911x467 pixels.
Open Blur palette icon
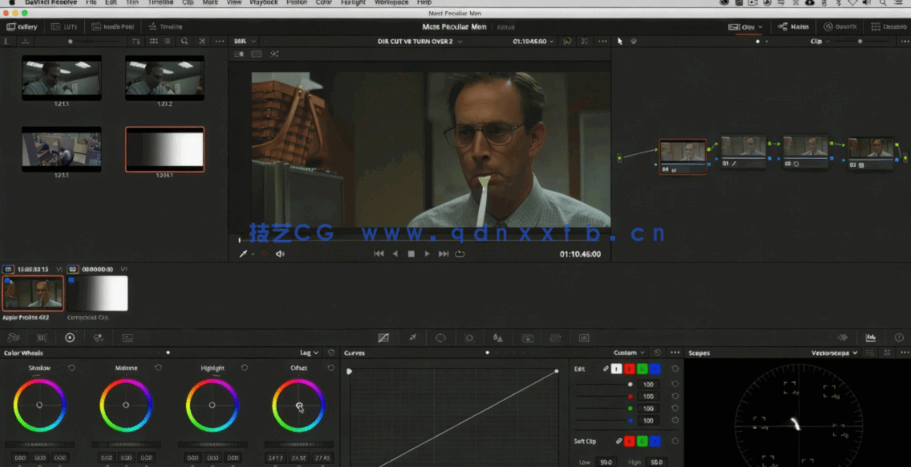(x=498, y=337)
